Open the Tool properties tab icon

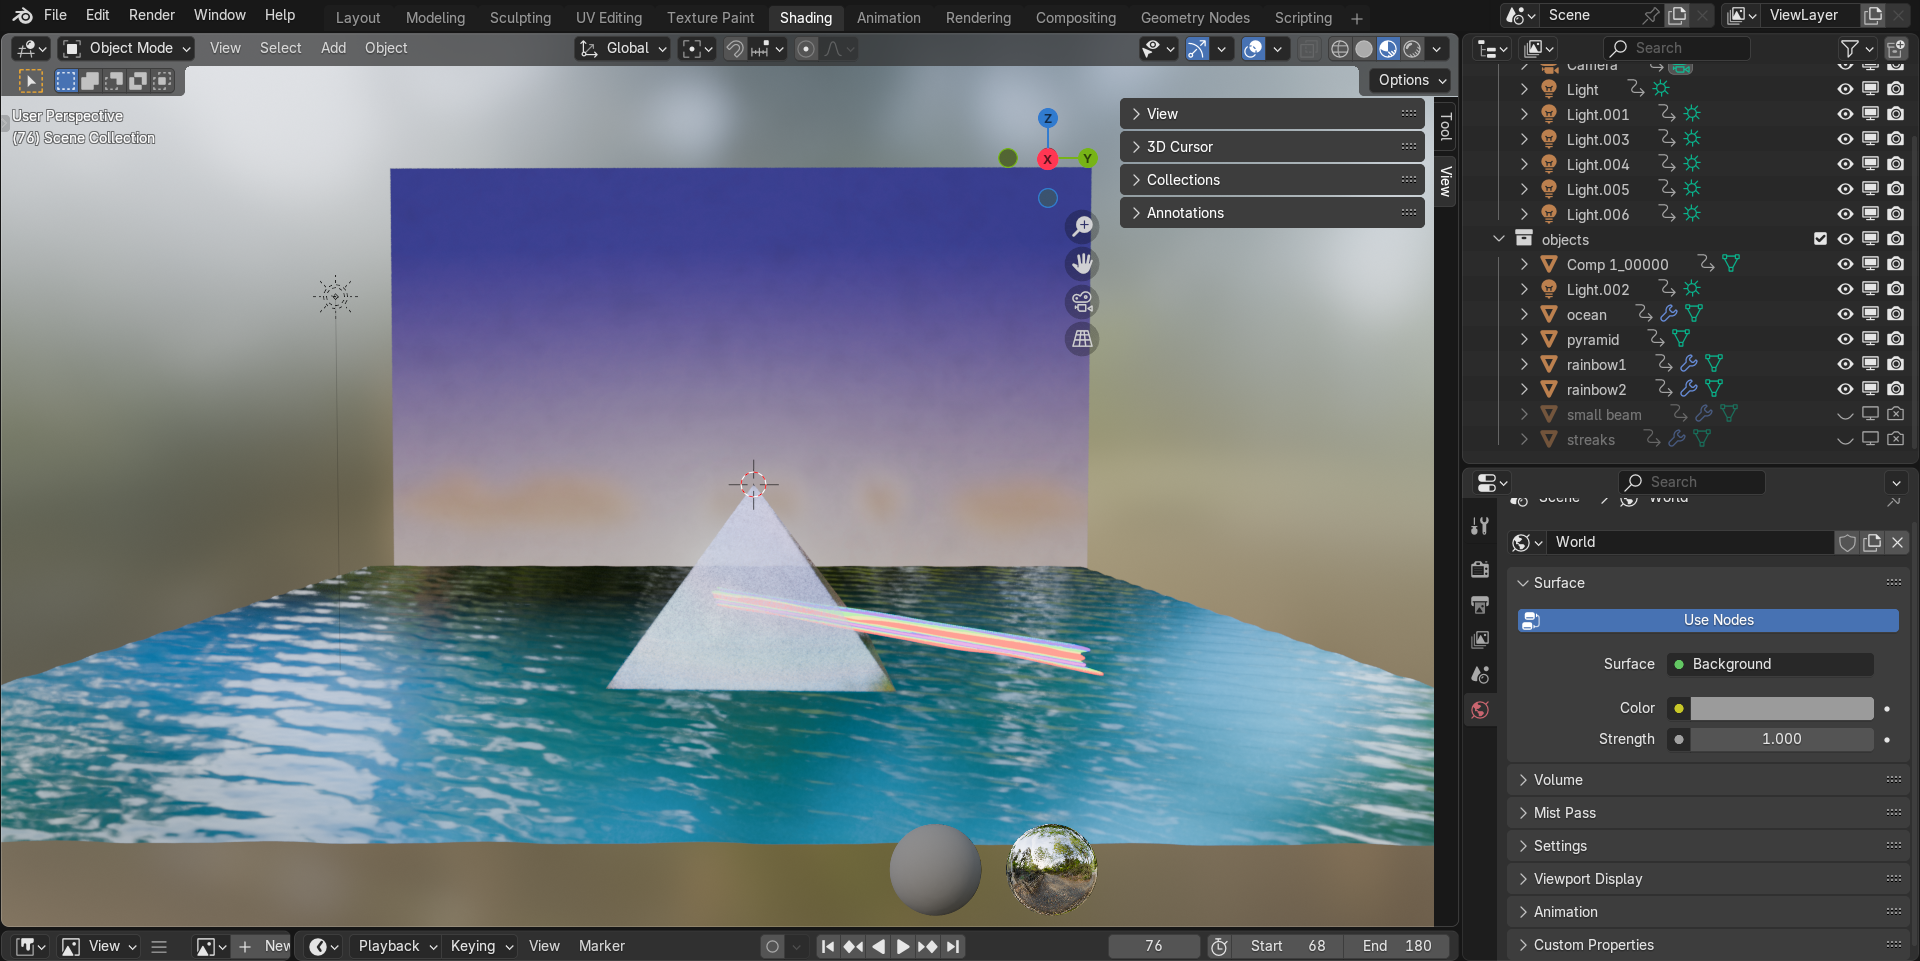(x=1481, y=526)
